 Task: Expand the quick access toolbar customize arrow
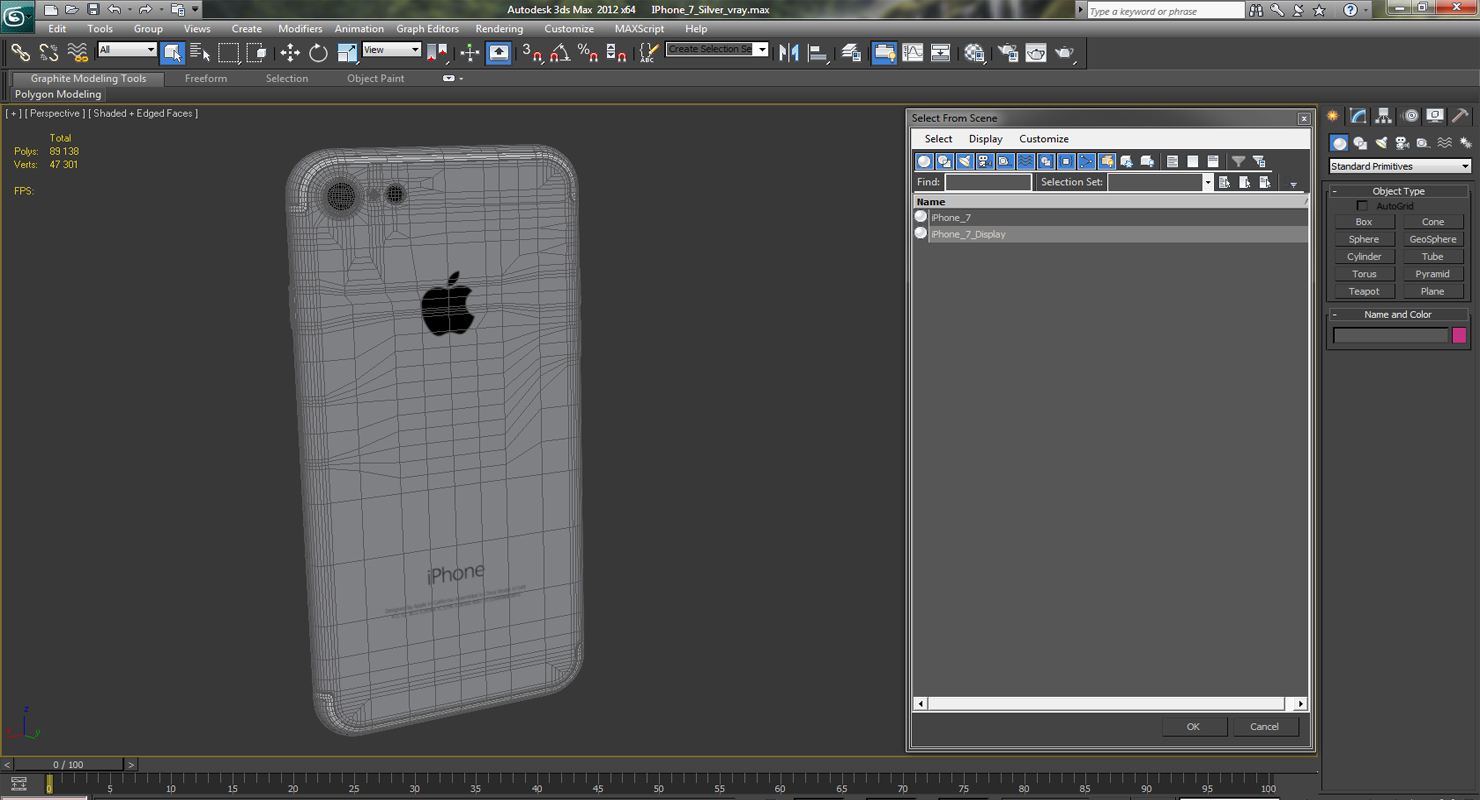[x=195, y=9]
